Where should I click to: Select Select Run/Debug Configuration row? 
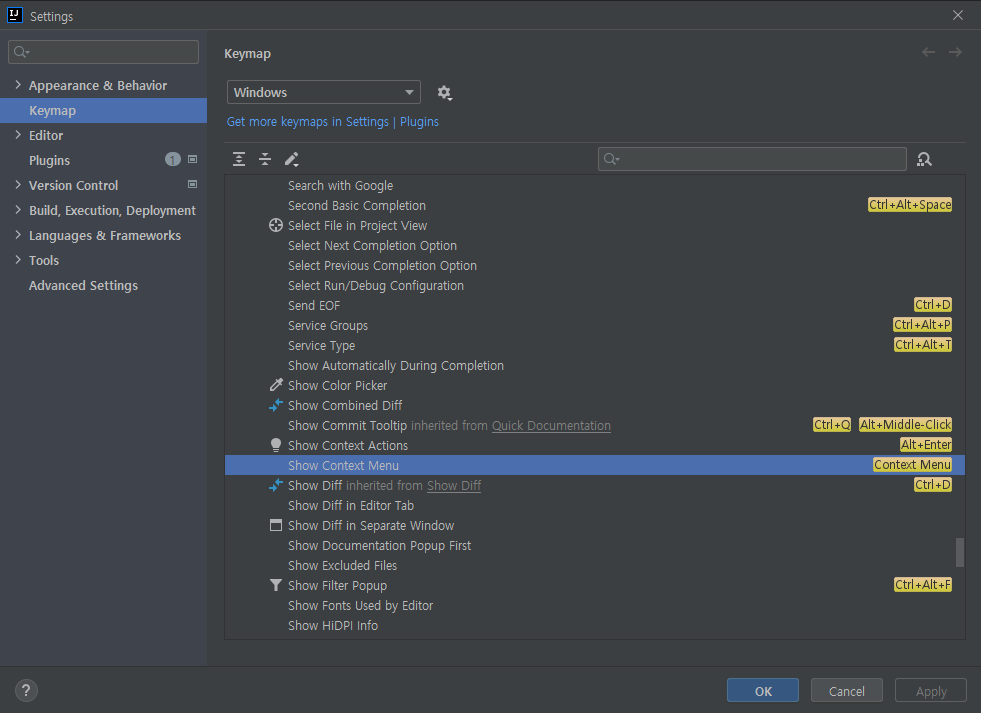(x=594, y=286)
